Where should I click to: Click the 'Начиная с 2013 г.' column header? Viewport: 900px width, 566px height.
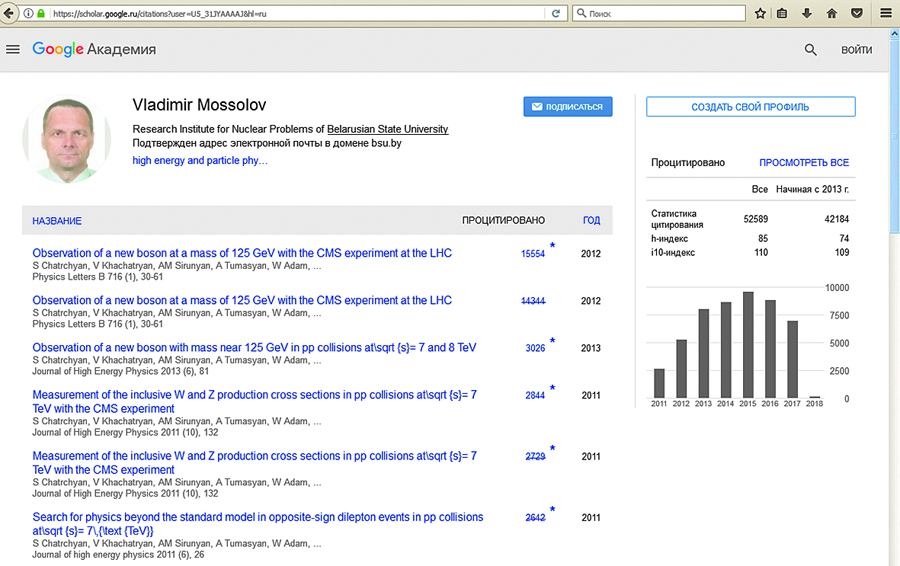pos(812,189)
